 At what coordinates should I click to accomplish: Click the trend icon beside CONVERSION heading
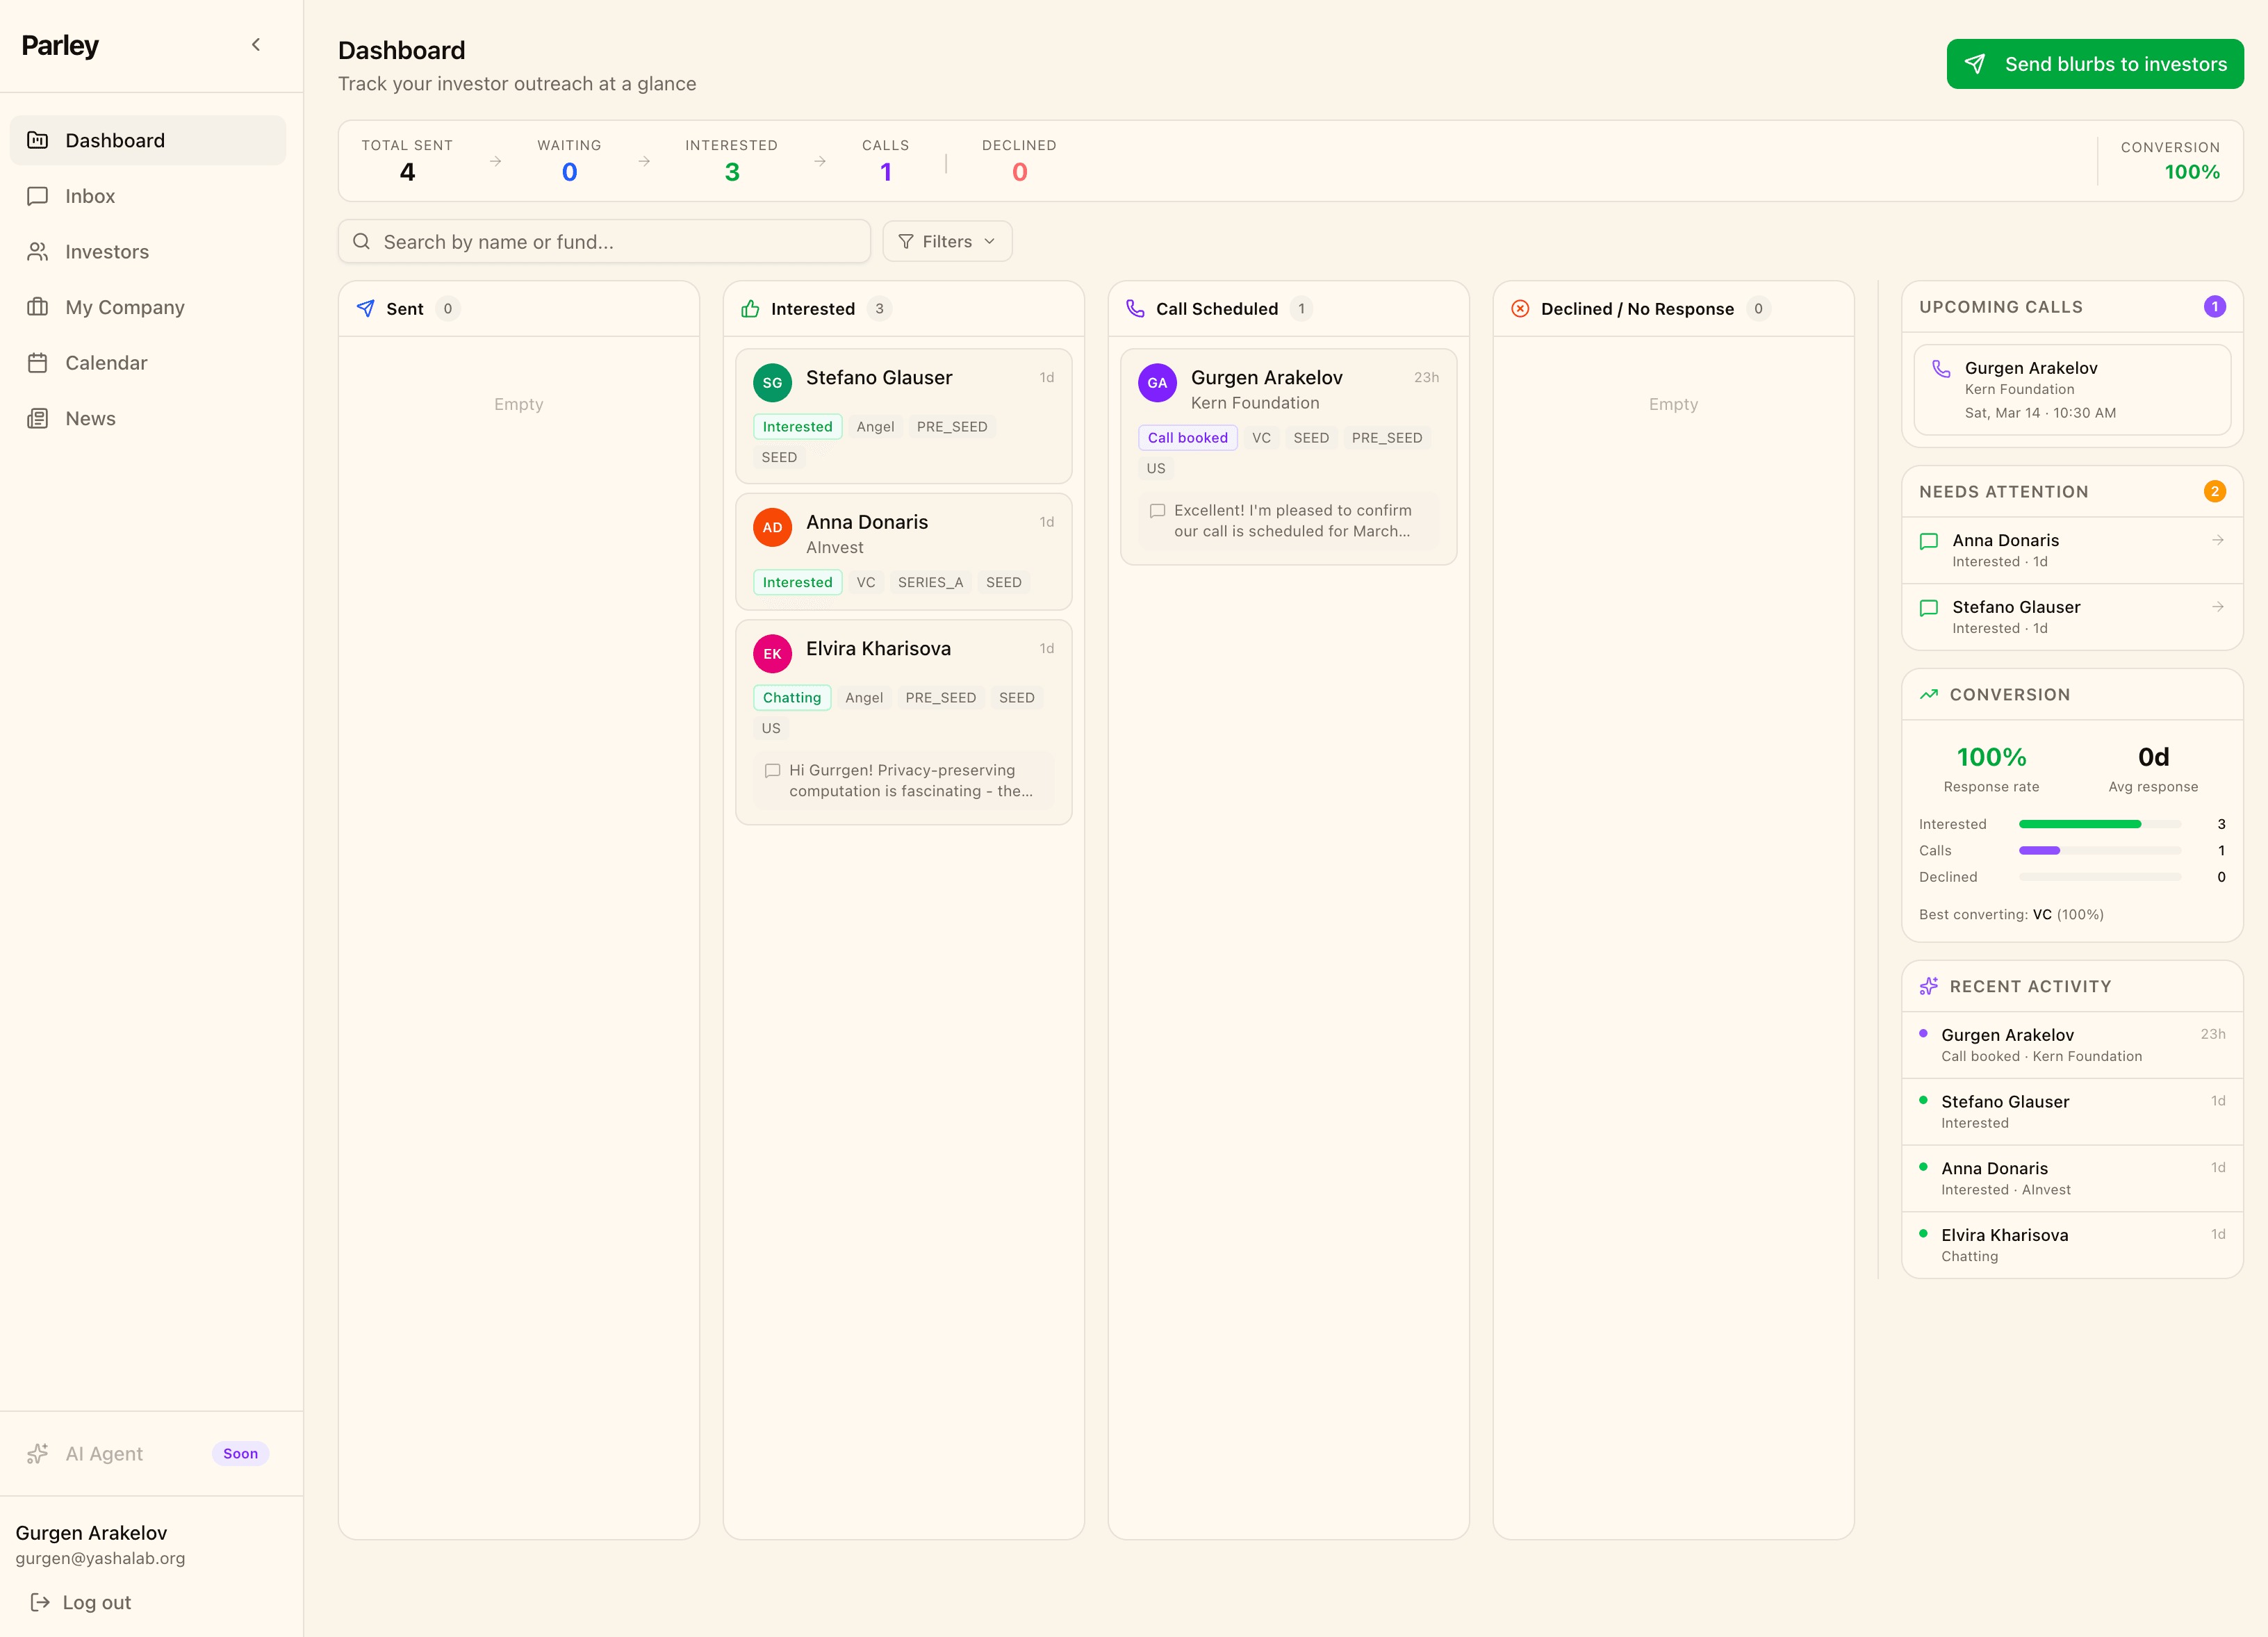click(1929, 693)
